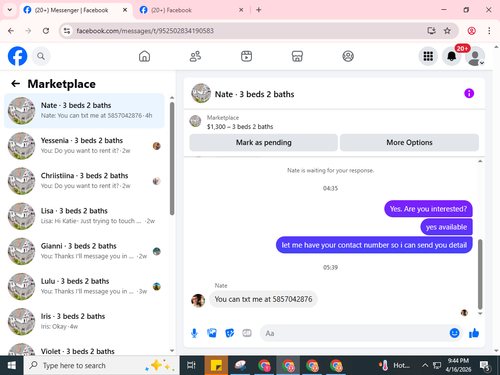Screen dimensions: 500x375
Task: Click the browser back button
Action: click(x=11, y=31)
